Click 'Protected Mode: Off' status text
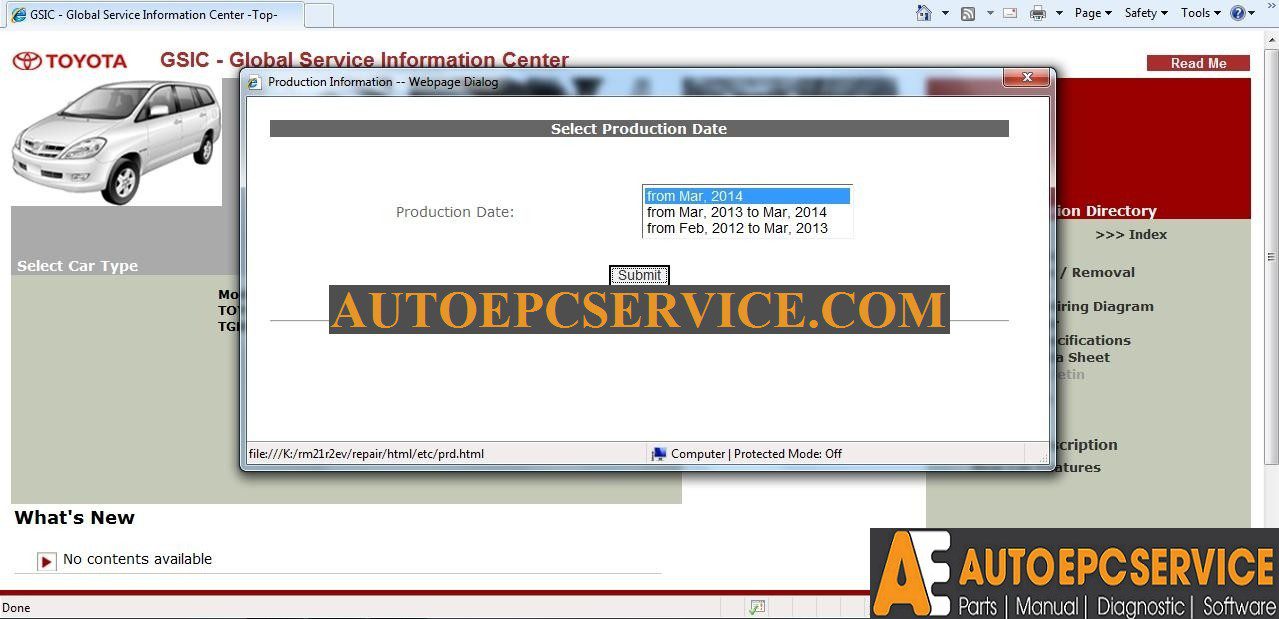The height and width of the screenshot is (619, 1279). 788,454
